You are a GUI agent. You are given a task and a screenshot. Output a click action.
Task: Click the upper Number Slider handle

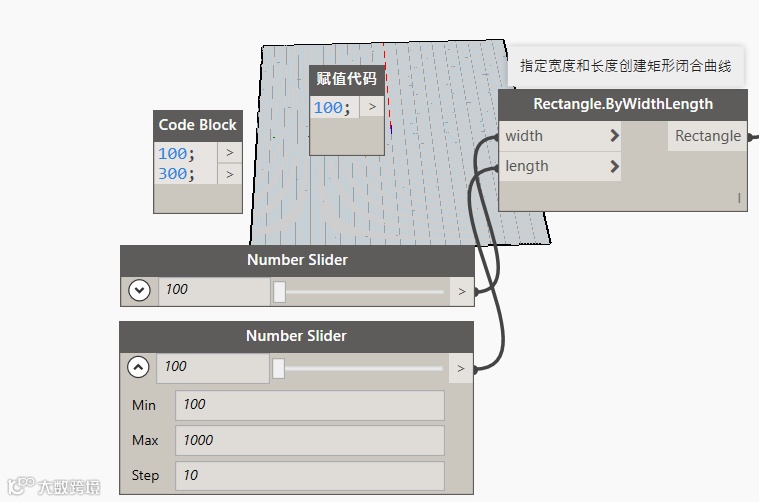[x=279, y=292]
